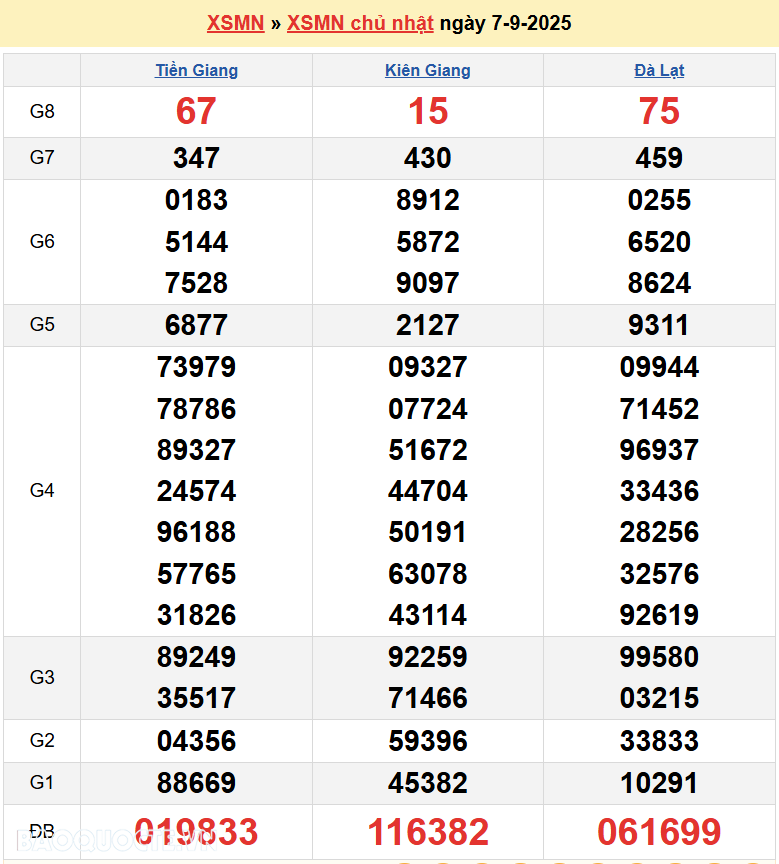779x864 pixels.
Task: Select Kiên Giang G8 result 15
Action: coord(427,111)
